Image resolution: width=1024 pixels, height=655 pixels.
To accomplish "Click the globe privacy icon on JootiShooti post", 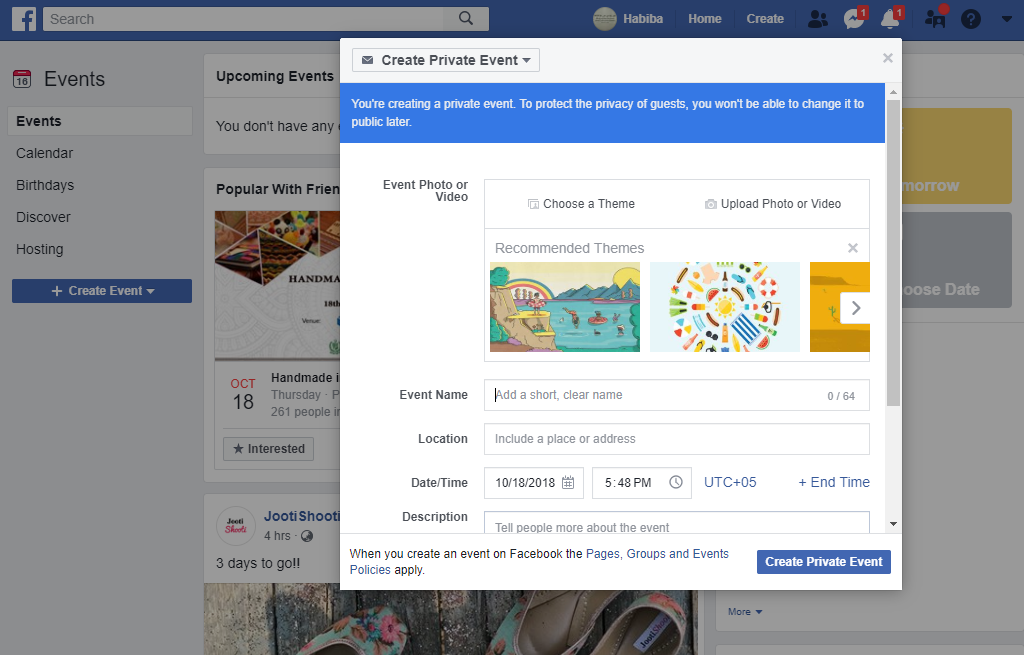I will click(x=307, y=536).
